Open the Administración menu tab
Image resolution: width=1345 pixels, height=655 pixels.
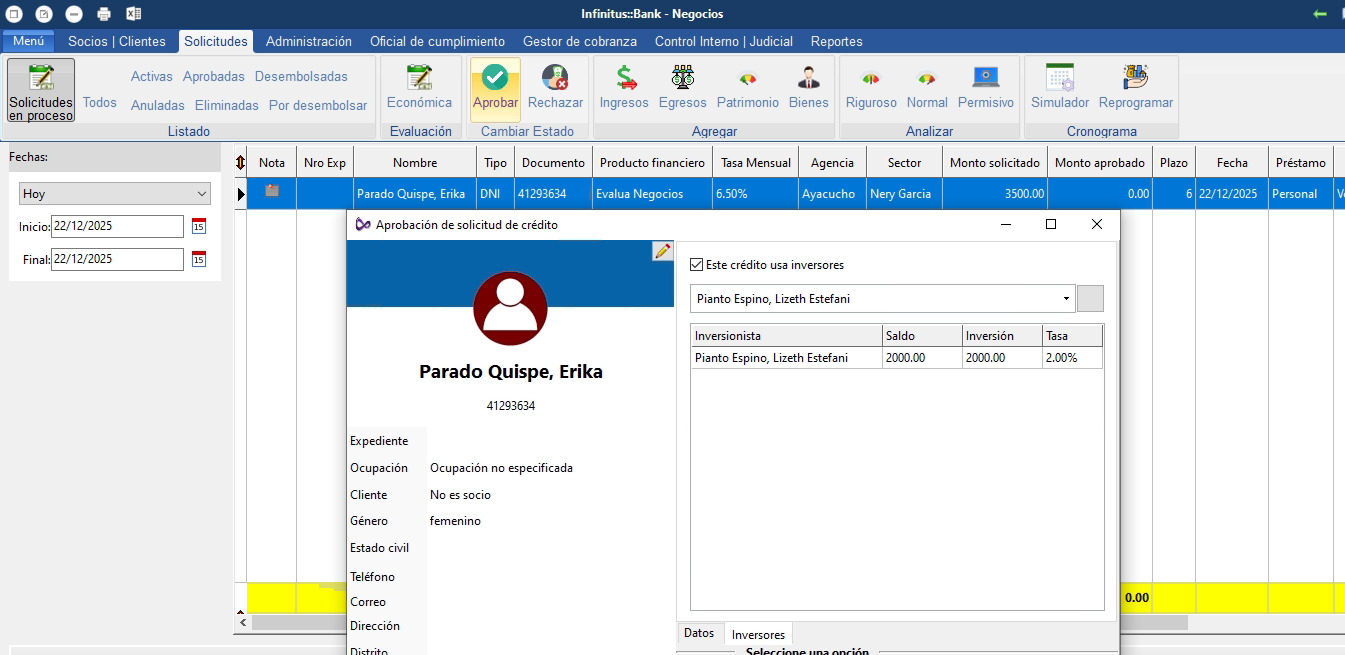coord(308,41)
